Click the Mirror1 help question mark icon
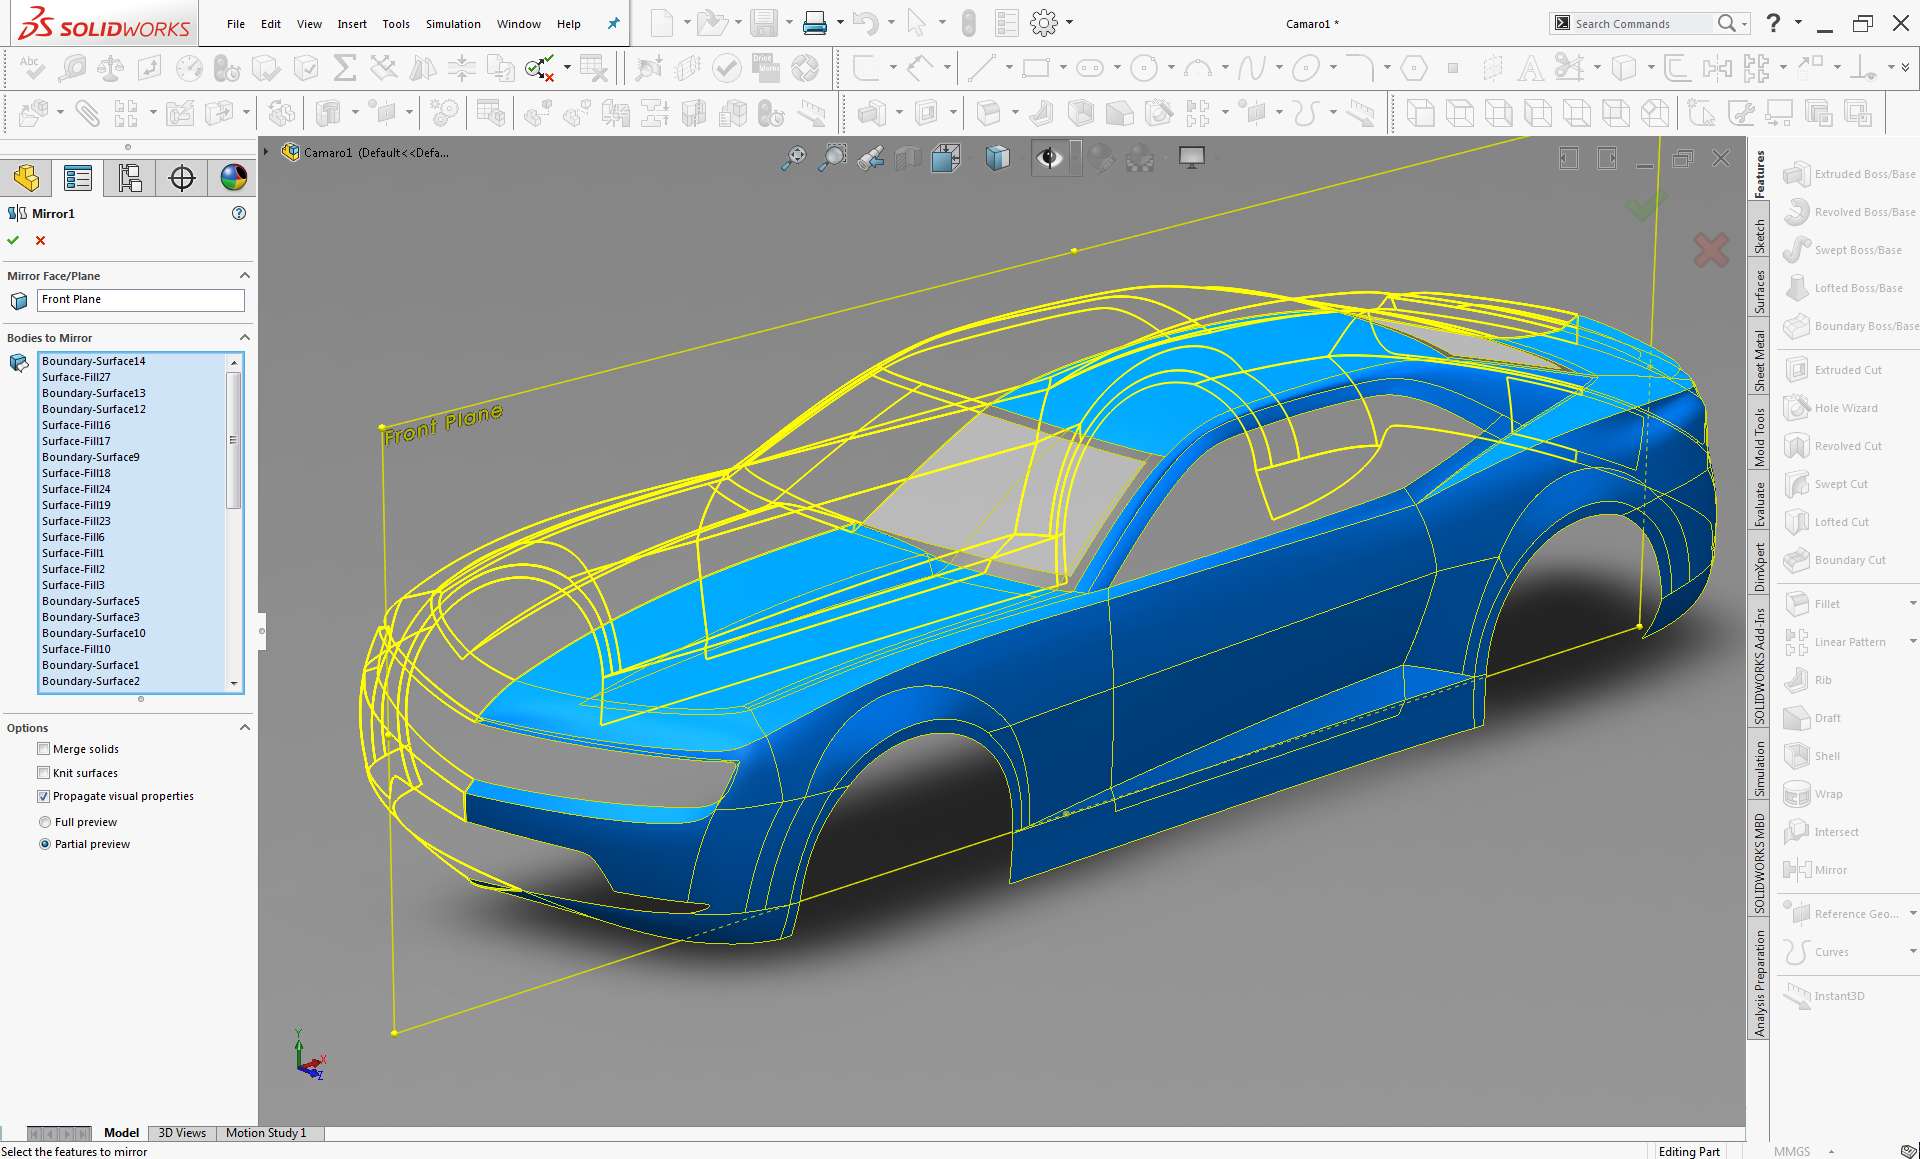 click(x=238, y=213)
